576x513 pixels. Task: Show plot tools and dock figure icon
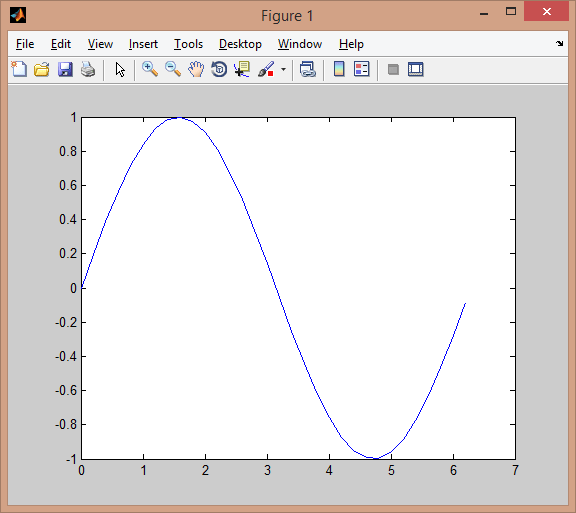click(x=416, y=69)
